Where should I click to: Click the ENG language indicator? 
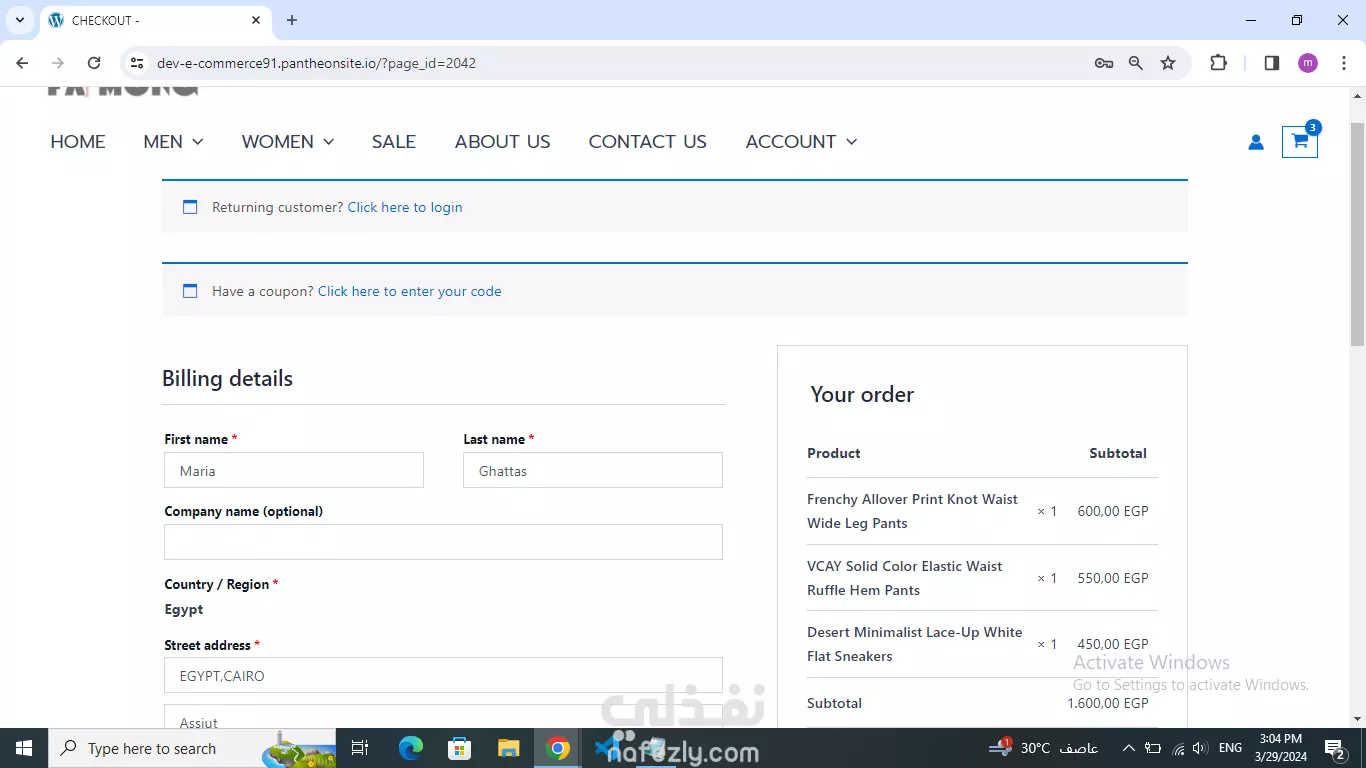click(x=1231, y=748)
